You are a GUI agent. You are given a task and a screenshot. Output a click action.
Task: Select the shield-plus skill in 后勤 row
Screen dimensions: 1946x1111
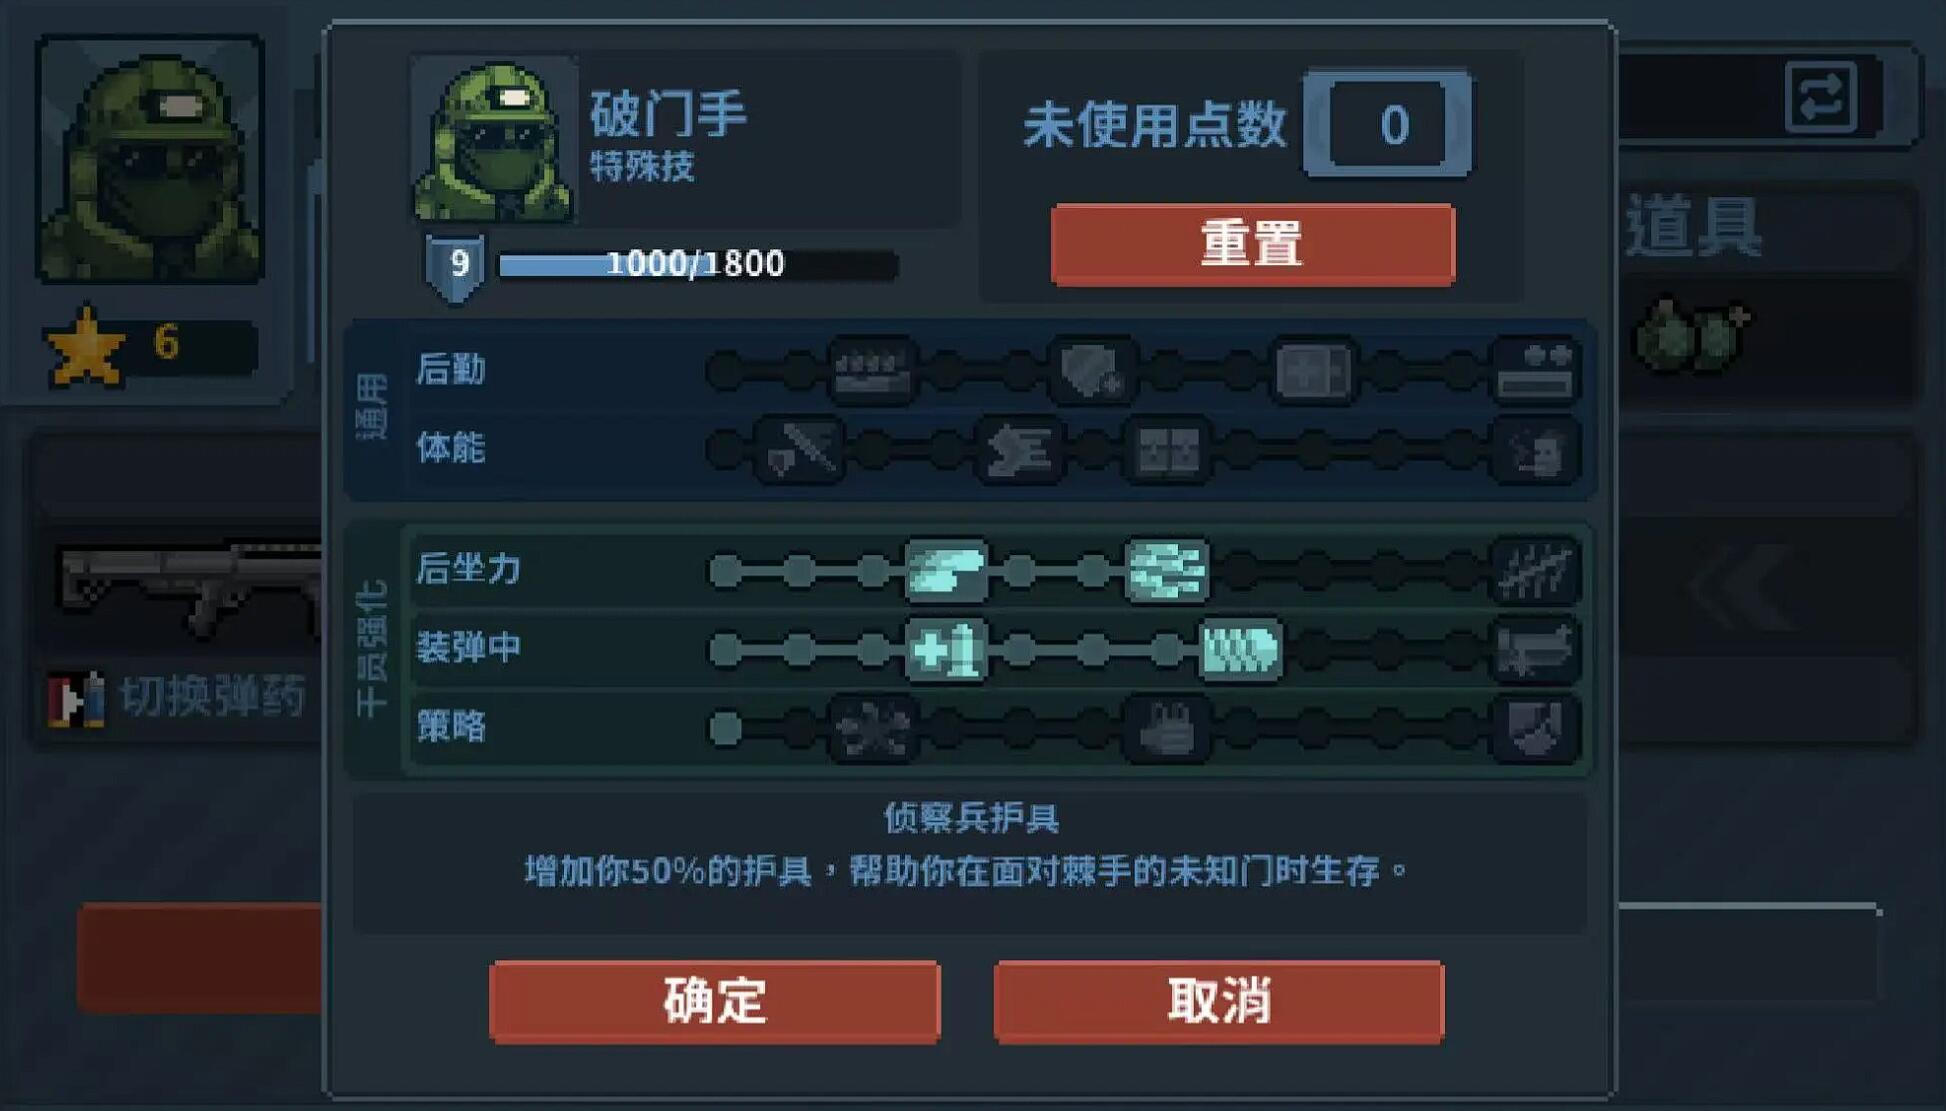(x=1093, y=371)
